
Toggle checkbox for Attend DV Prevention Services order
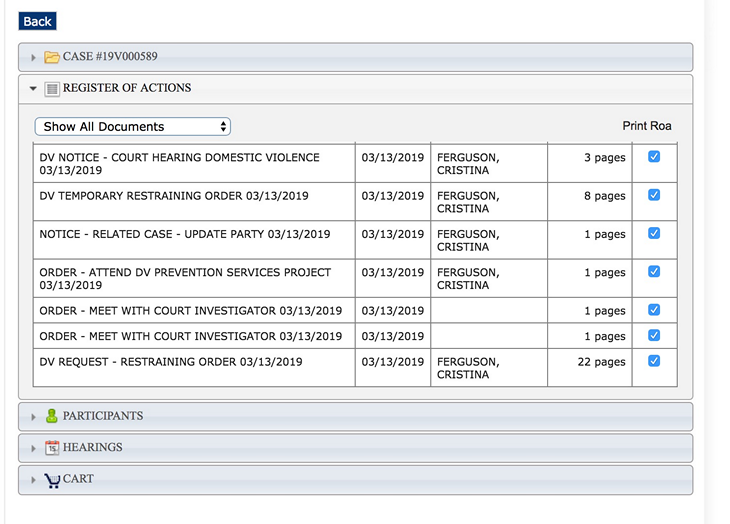click(x=654, y=271)
